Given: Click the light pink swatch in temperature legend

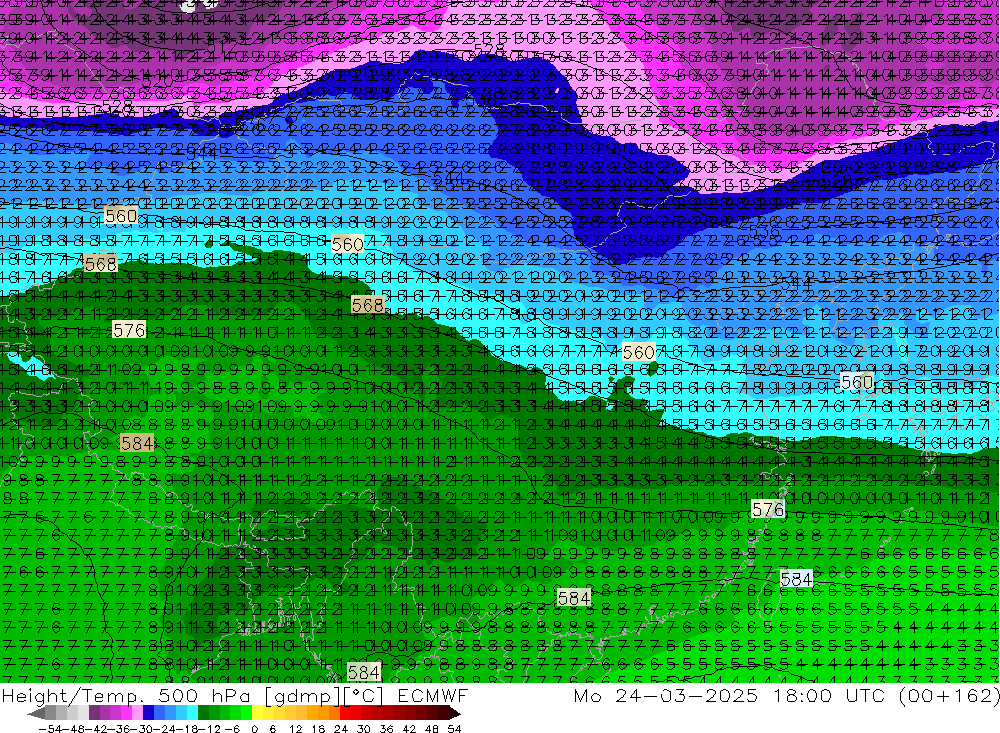Looking at the screenshot, I should coord(137,714).
